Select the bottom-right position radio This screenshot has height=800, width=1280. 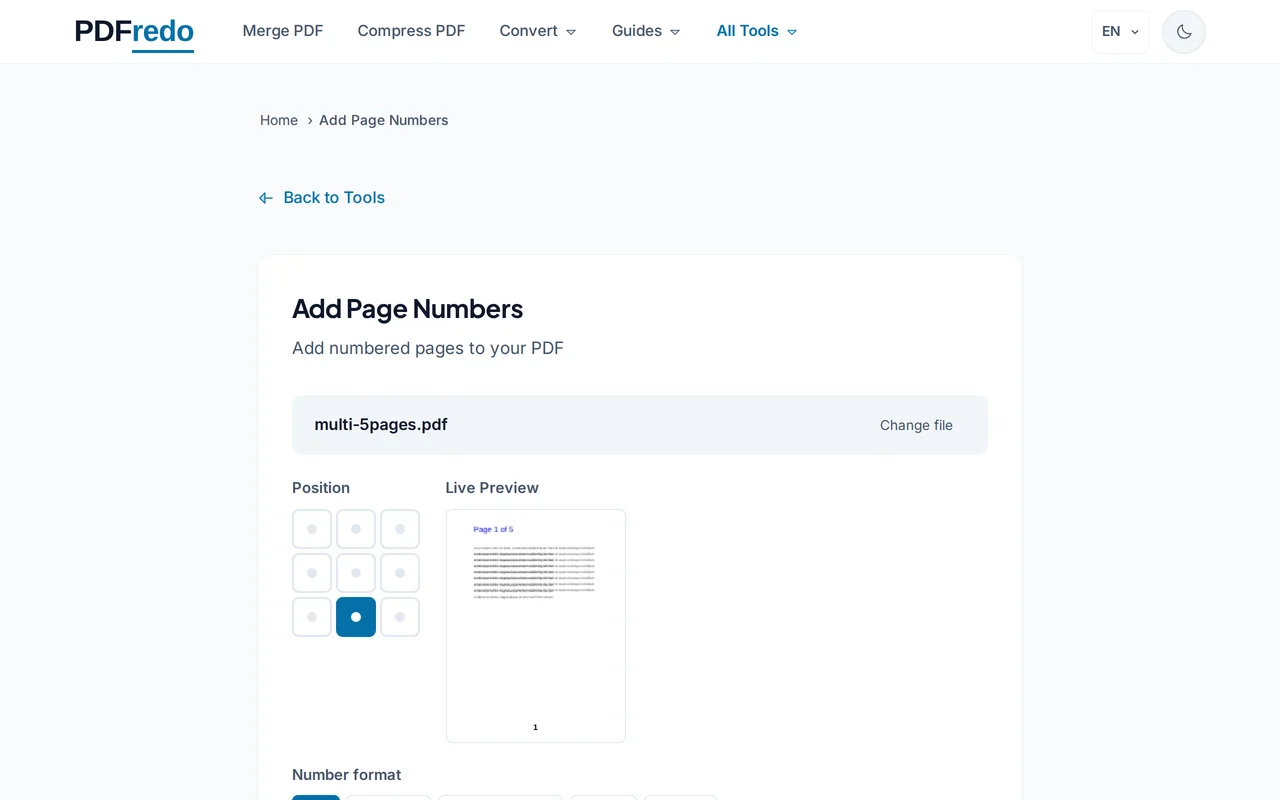click(399, 616)
